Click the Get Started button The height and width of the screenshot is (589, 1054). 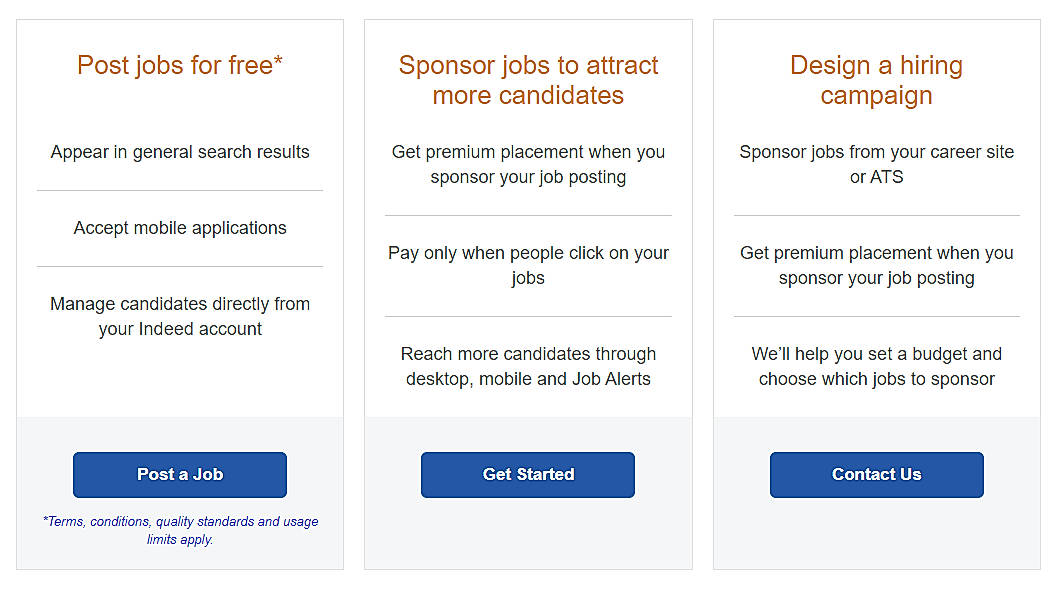tap(528, 475)
